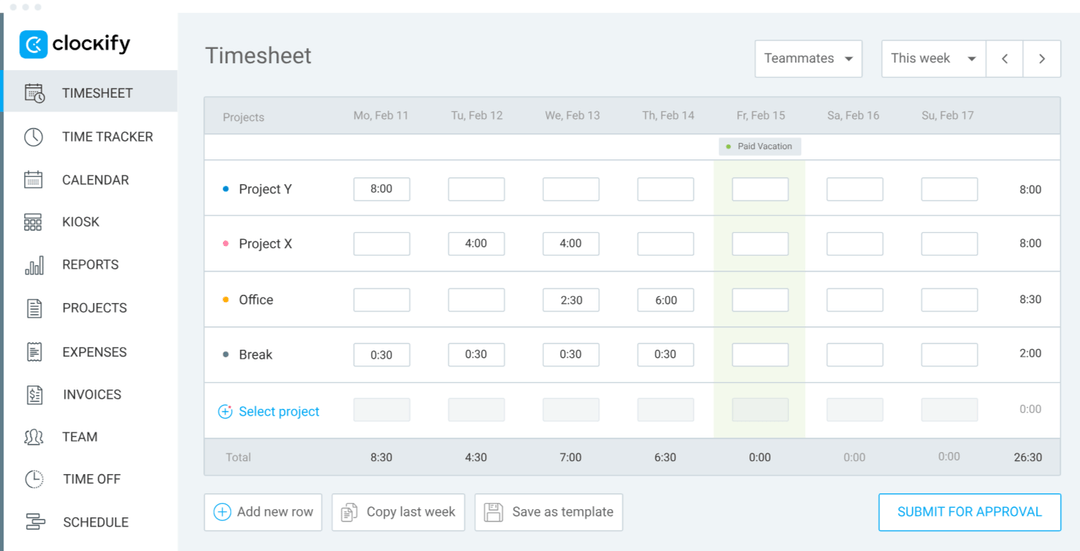1080x551 pixels.
Task: Open INVOICES in the sidebar
Action: pos(90,395)
